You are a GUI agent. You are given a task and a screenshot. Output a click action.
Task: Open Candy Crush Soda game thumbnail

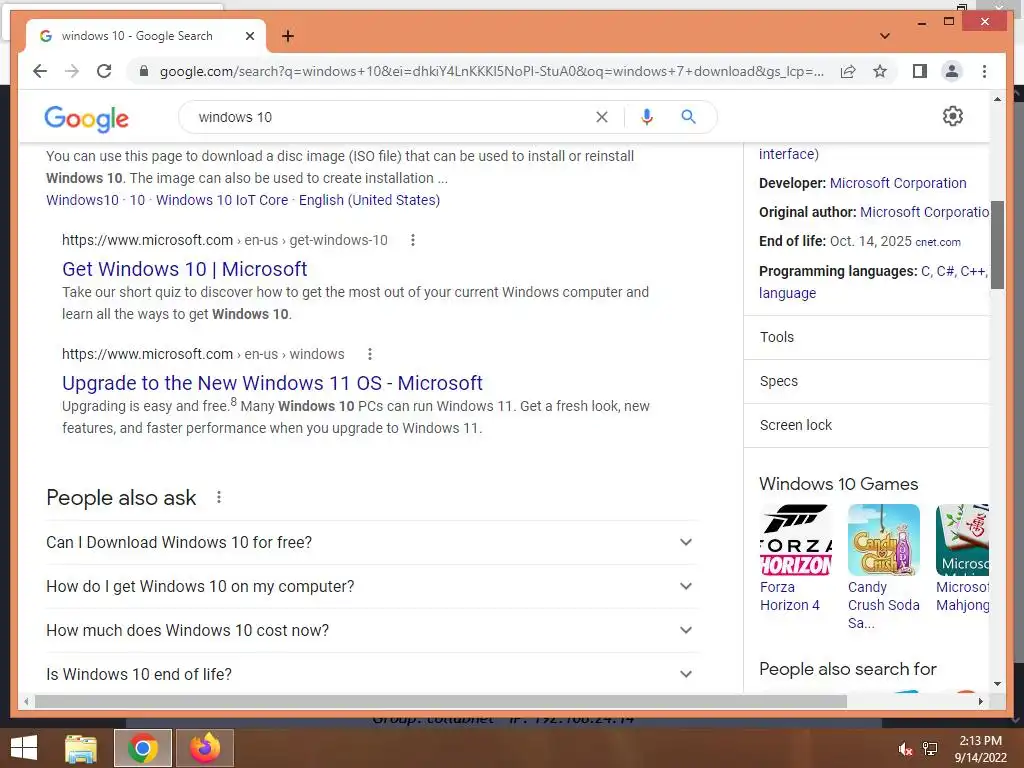tap(884, 540)
